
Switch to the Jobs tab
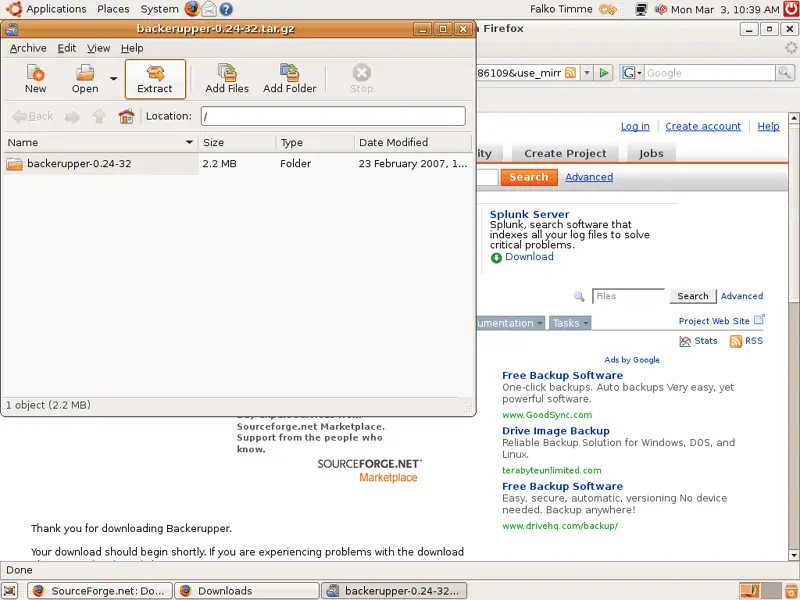[x=651, y=154]
